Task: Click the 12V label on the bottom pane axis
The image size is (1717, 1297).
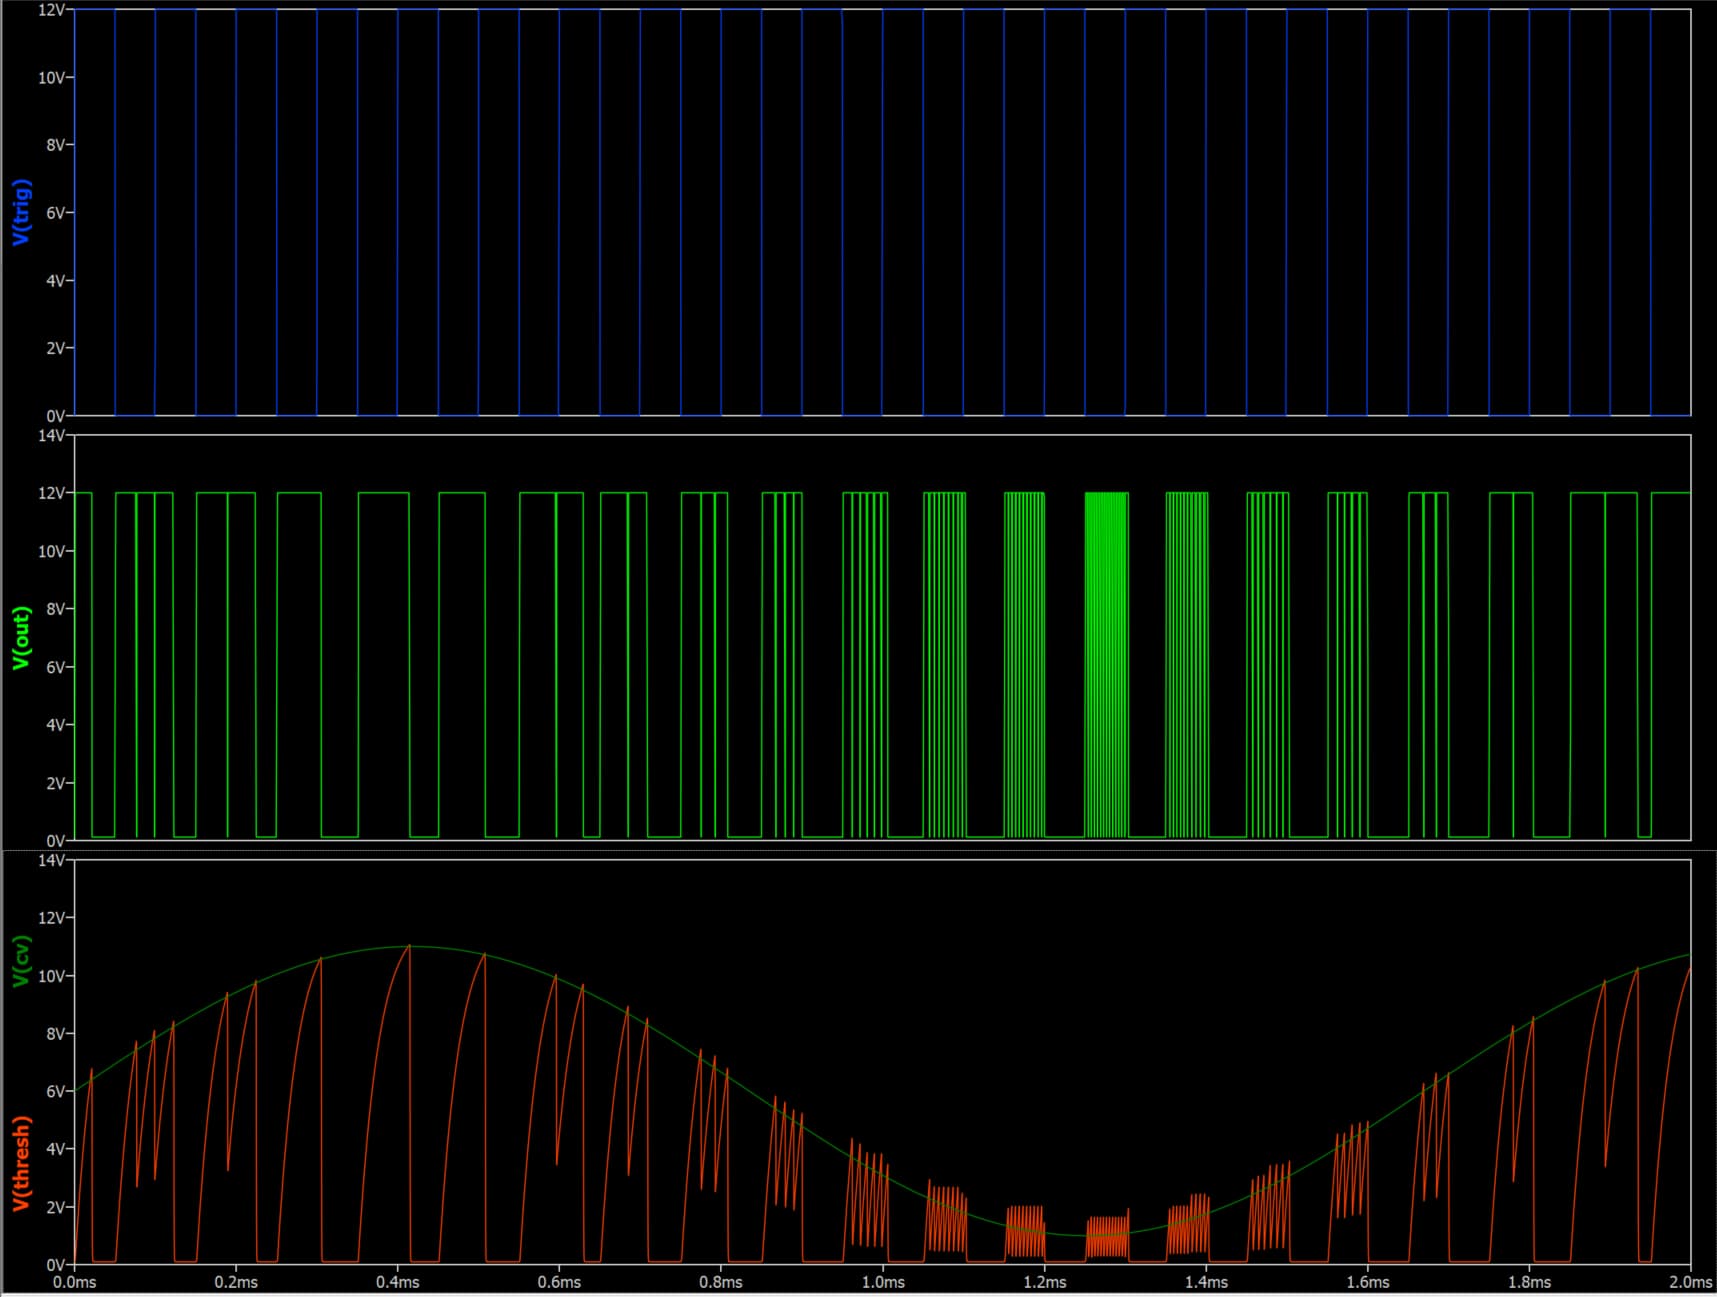Action: pos(52,918)
